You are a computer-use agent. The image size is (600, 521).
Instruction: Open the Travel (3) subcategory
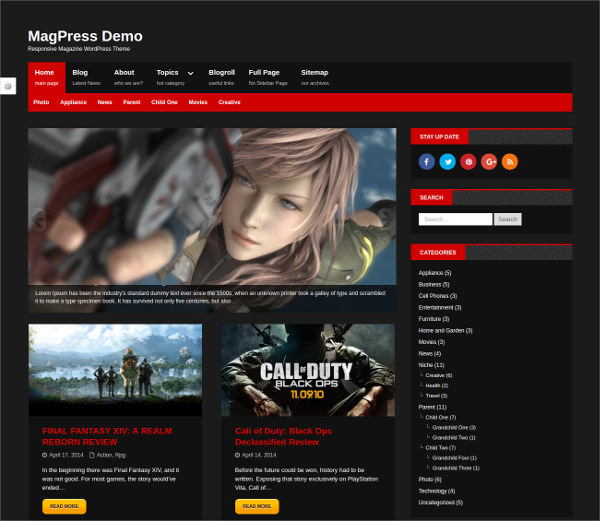coord(436,396)
